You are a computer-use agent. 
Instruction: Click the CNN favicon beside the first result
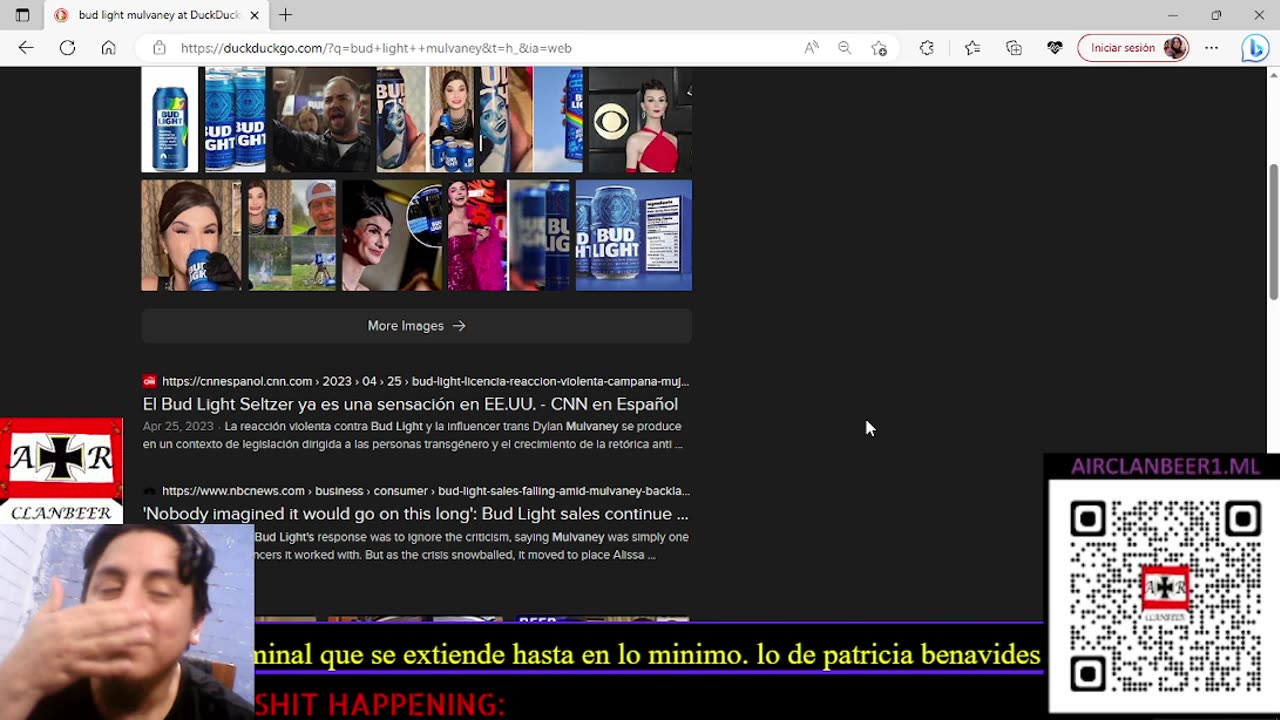click(149, 381)
